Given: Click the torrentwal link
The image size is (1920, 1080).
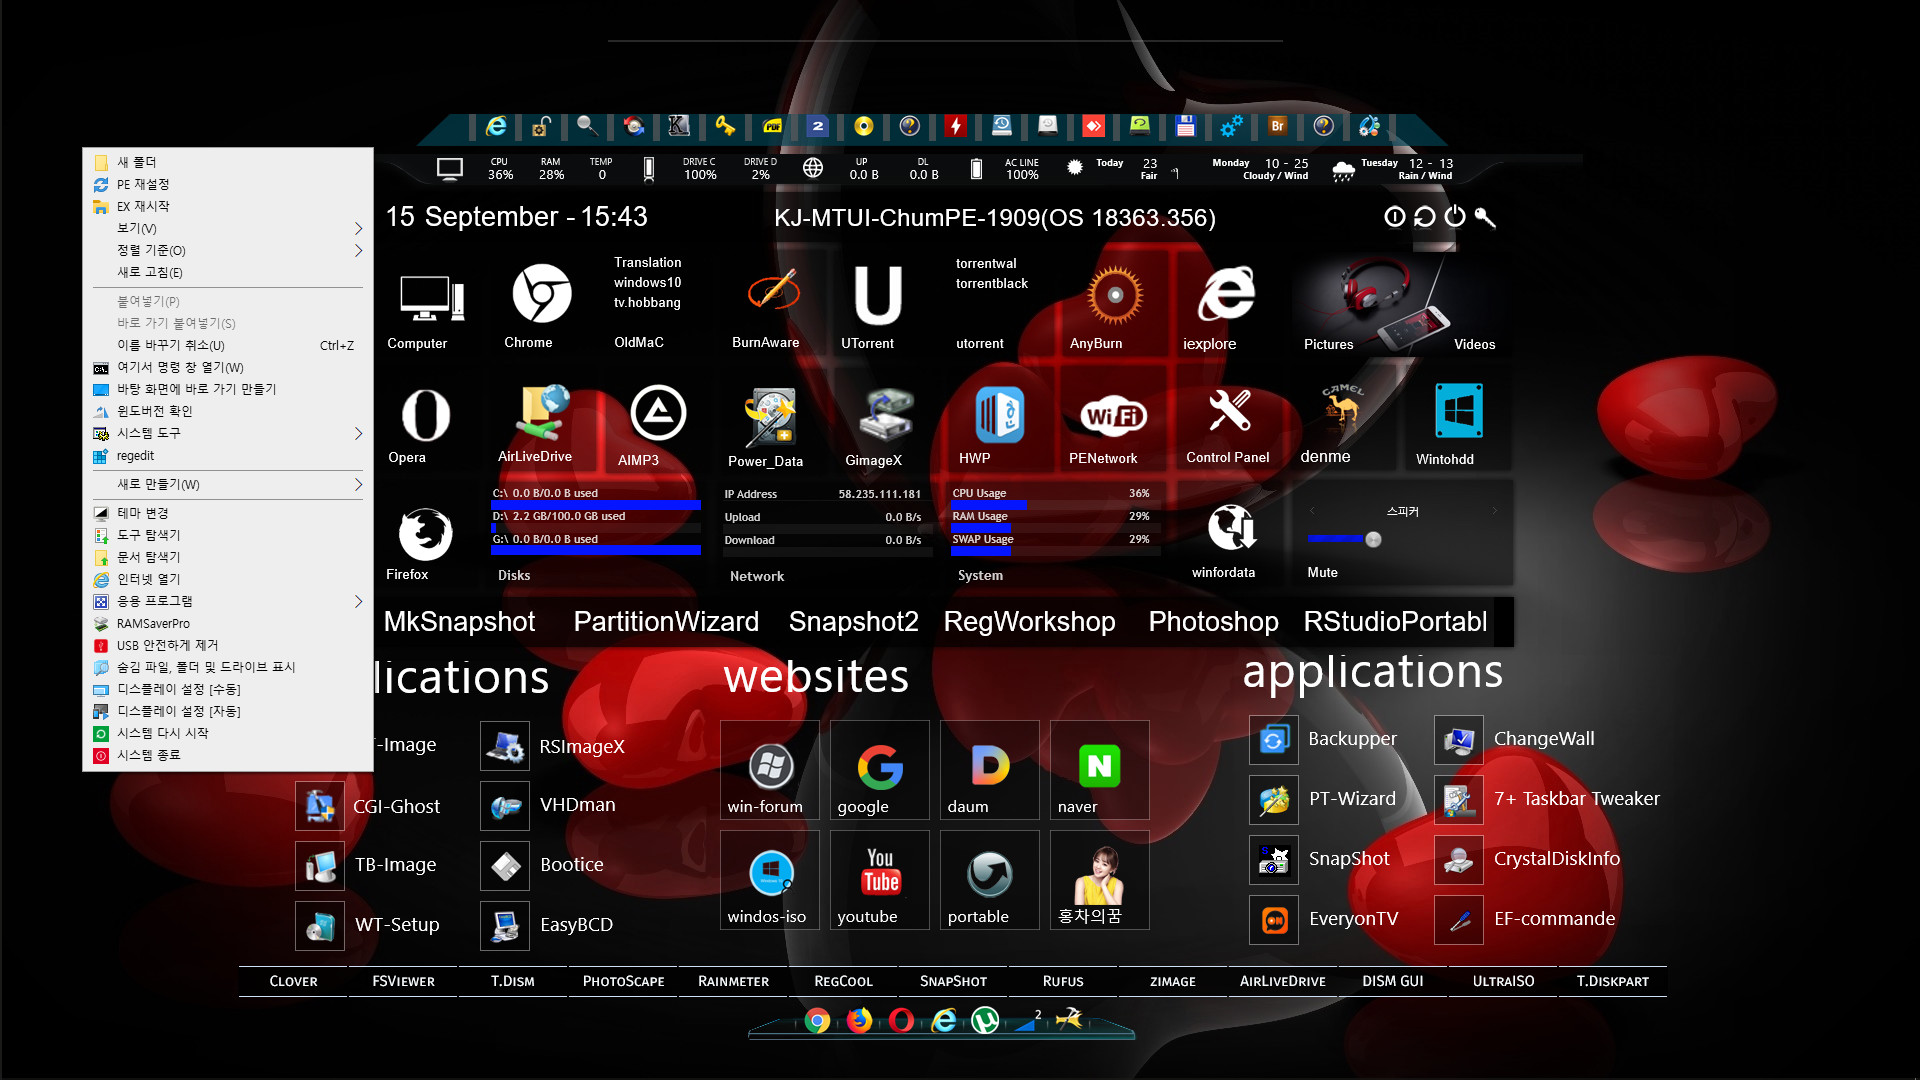Looking at the screenshot, I should click(x=986, y=264).
